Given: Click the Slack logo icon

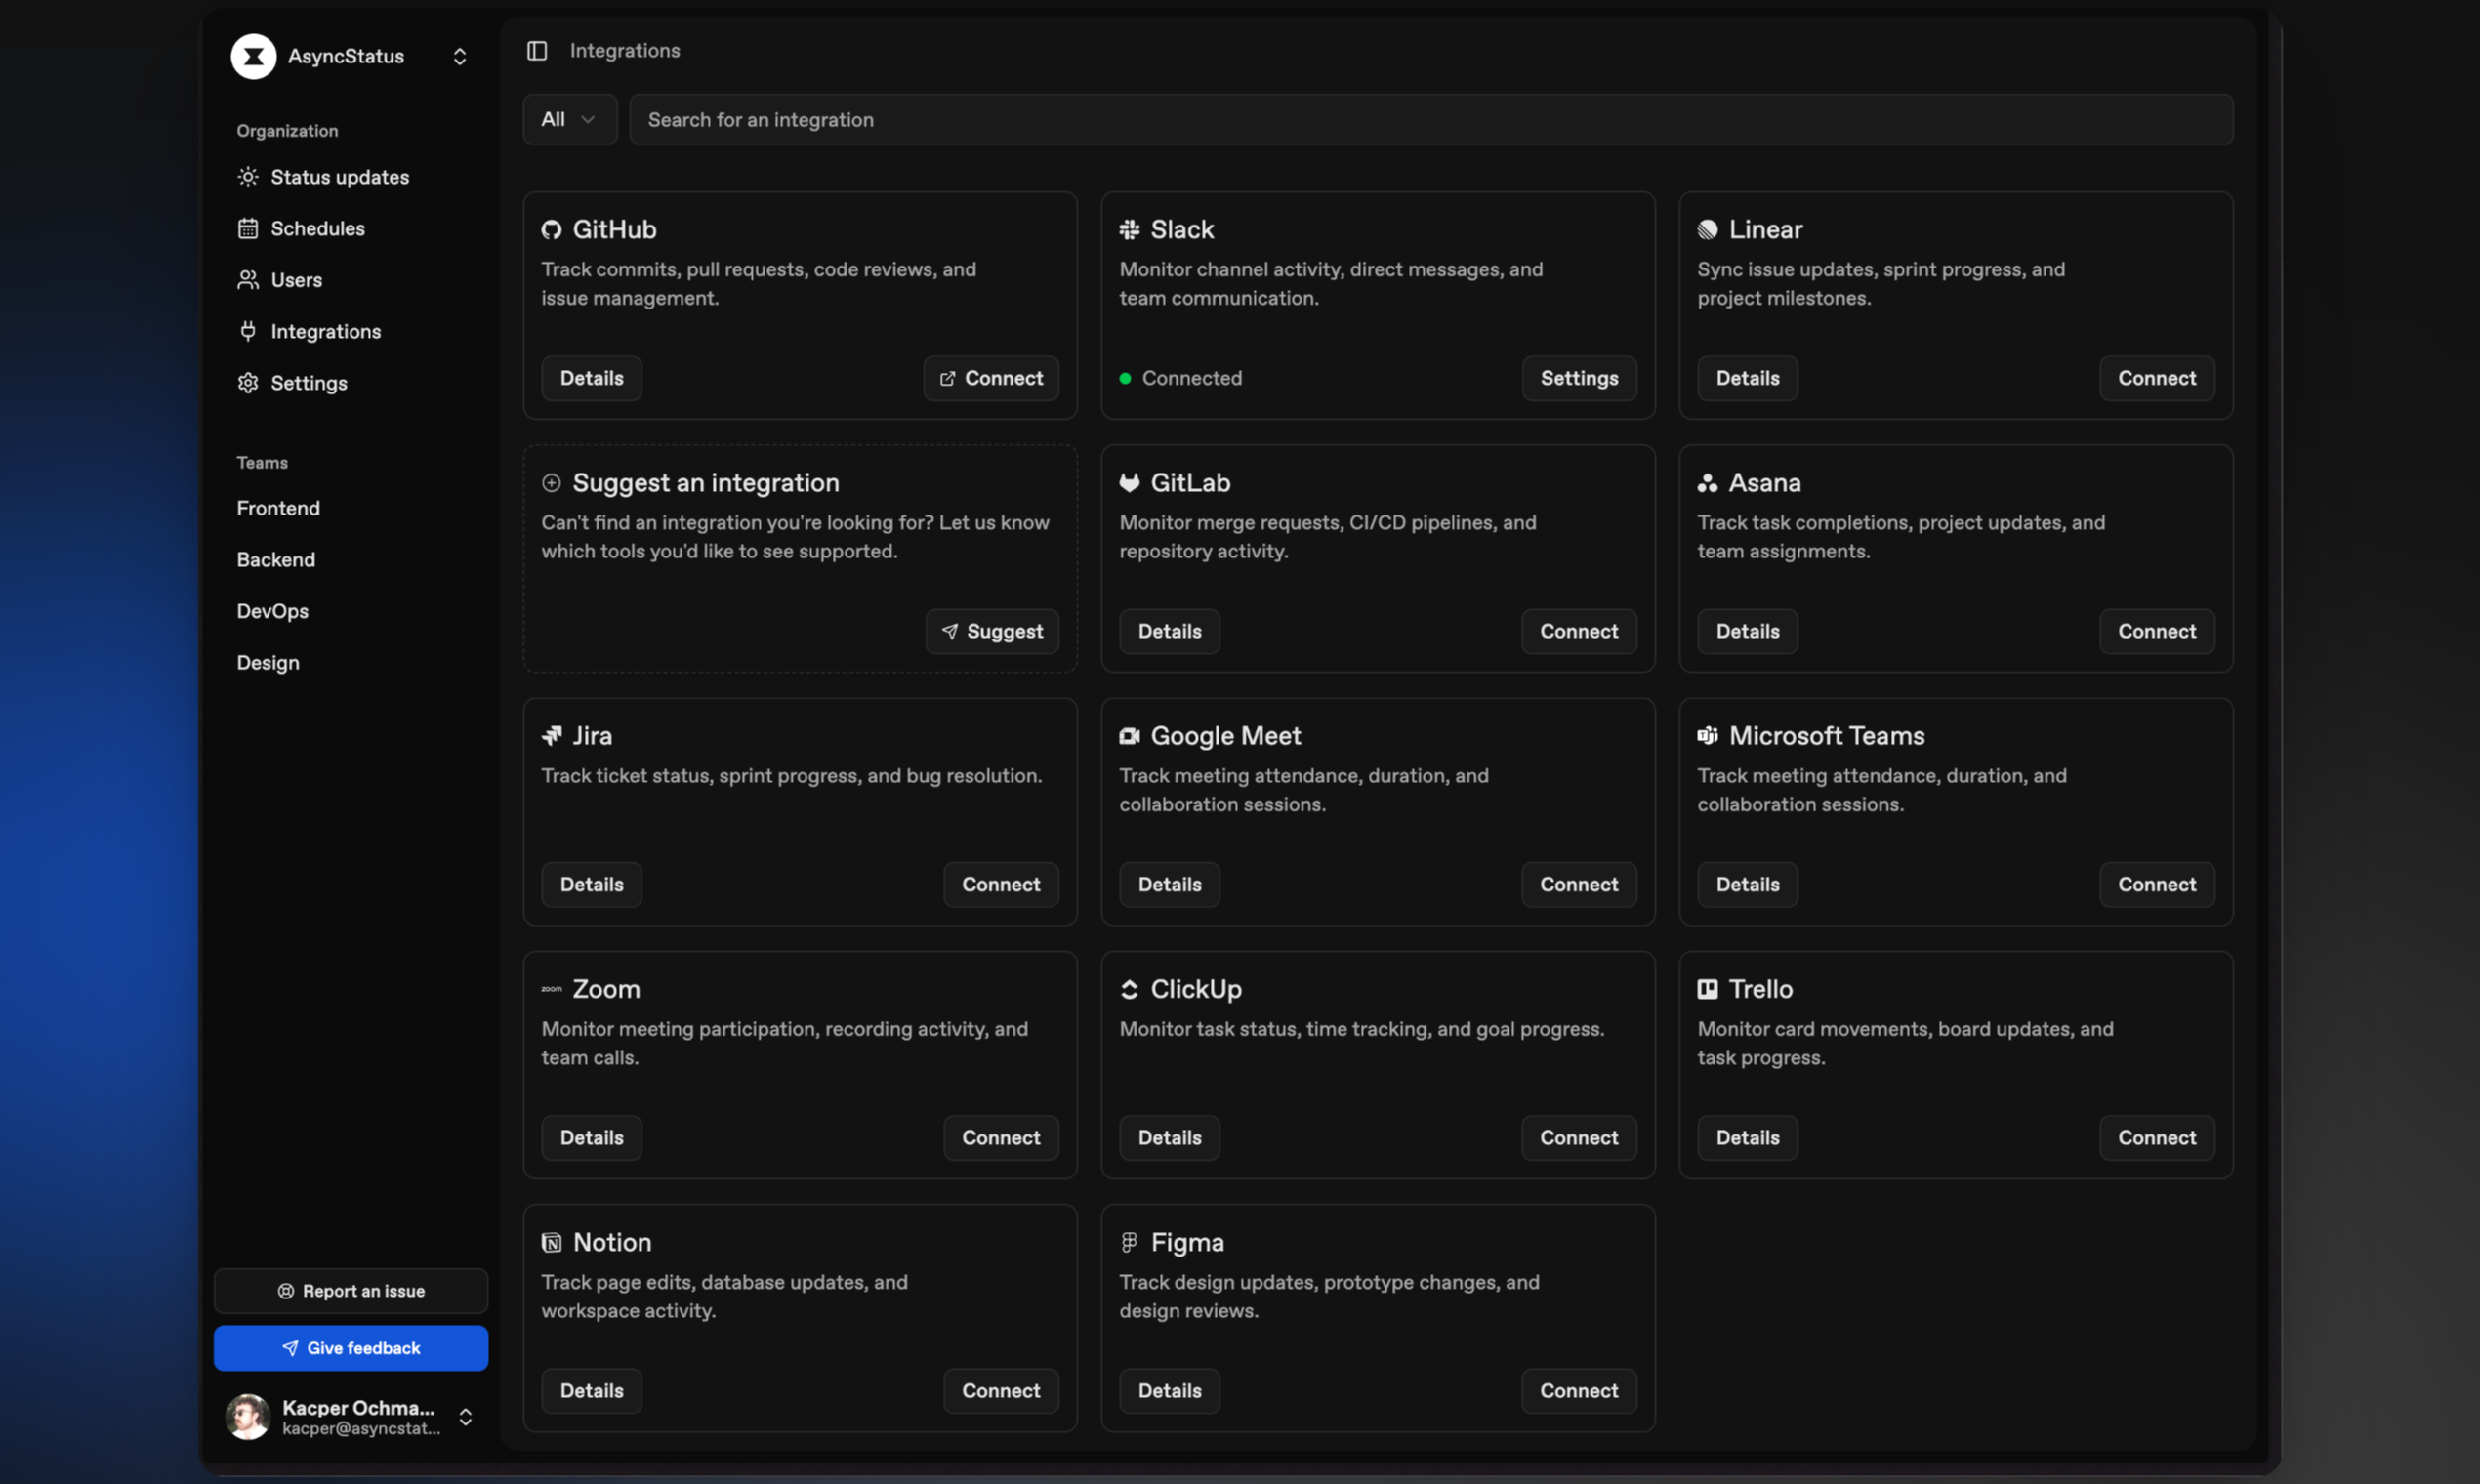Looking at the screenshot, I should tap(1129, 230).
